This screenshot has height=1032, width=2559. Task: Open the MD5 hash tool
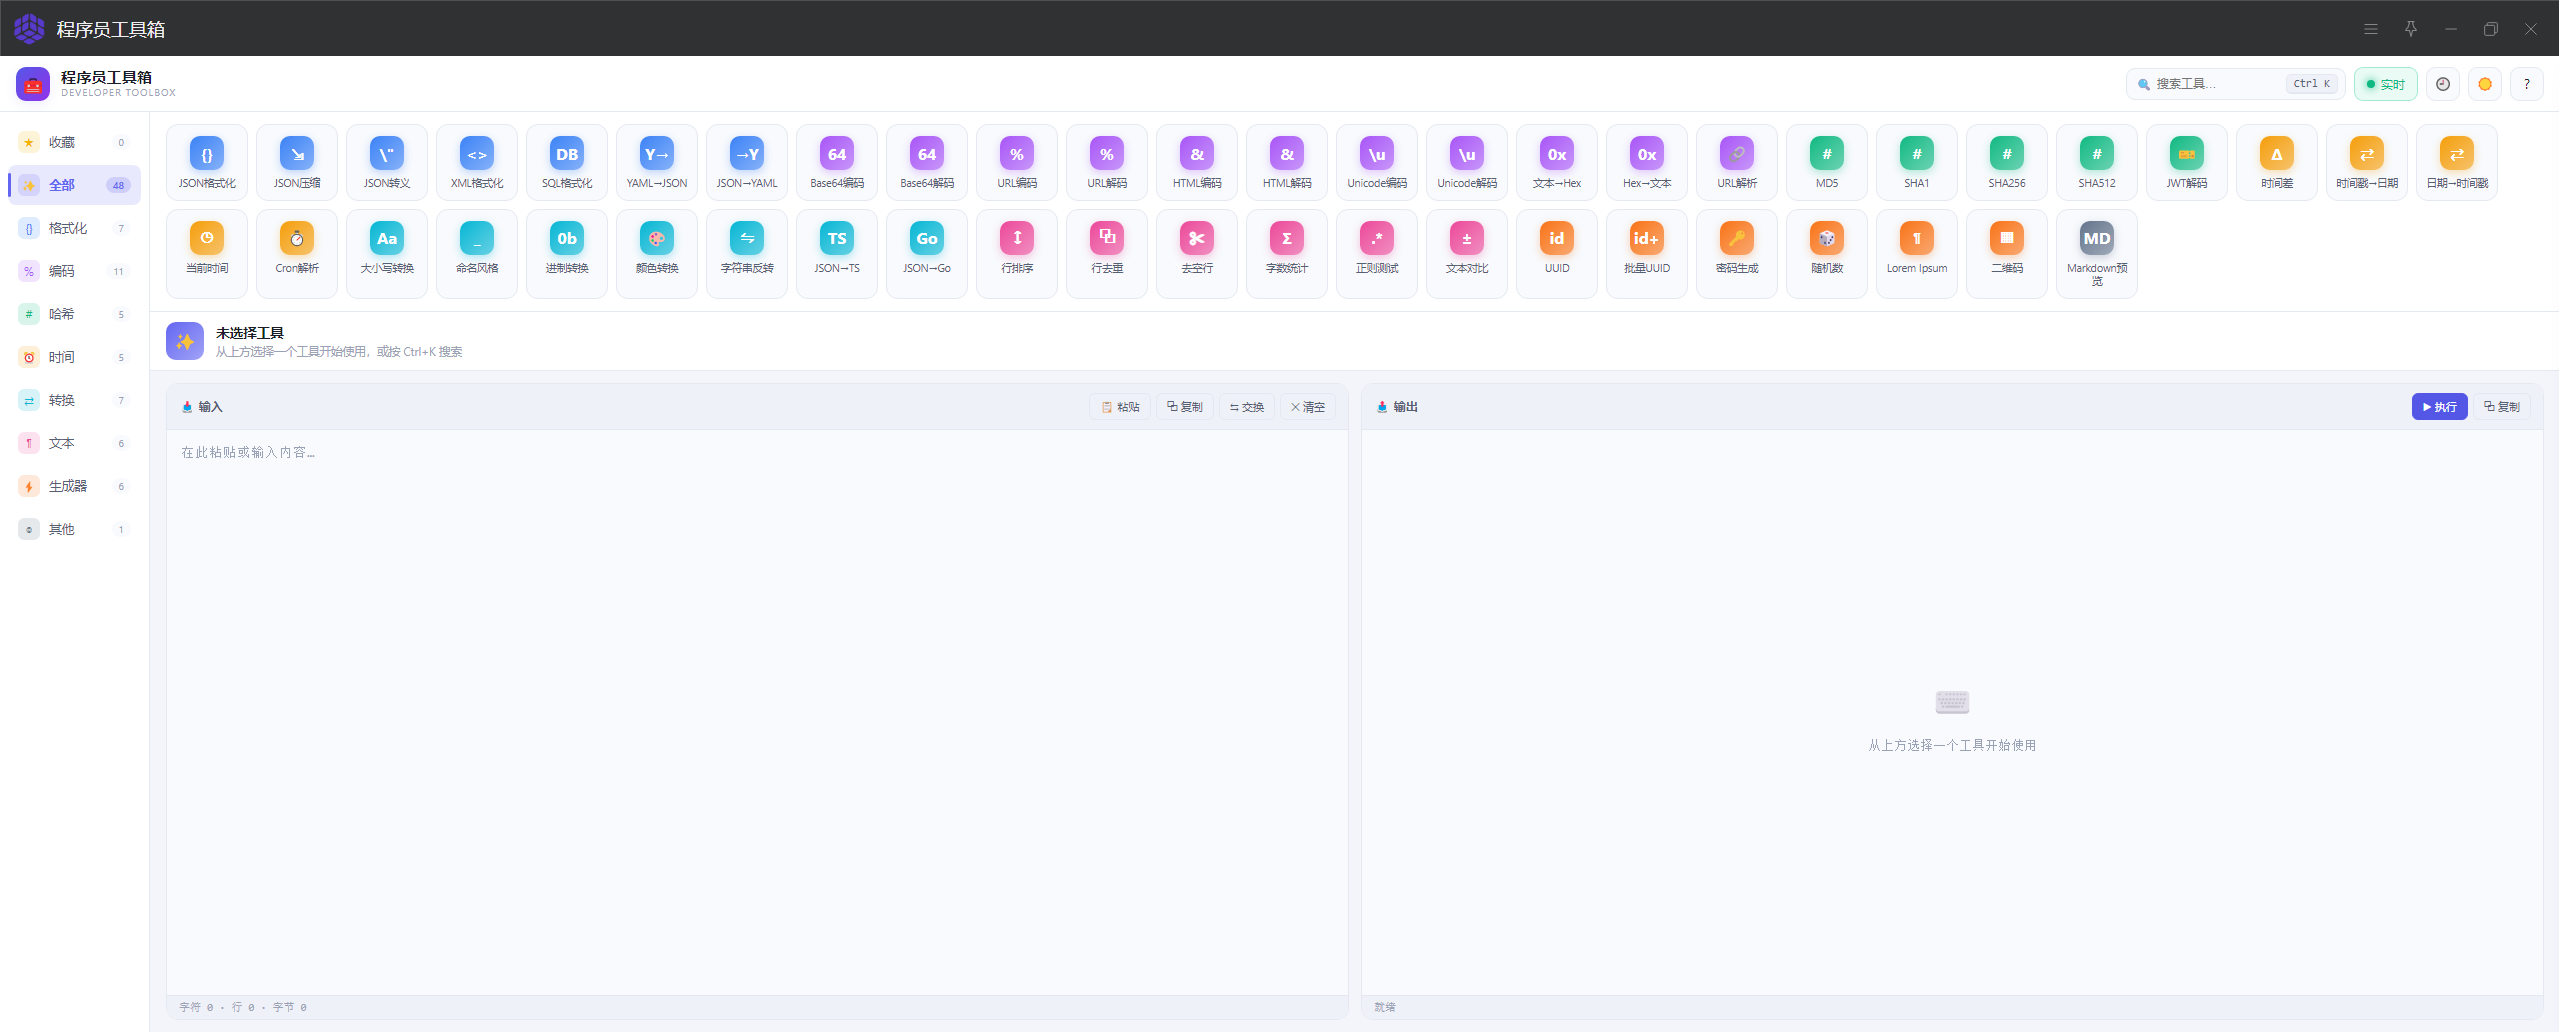point(1827,162)
